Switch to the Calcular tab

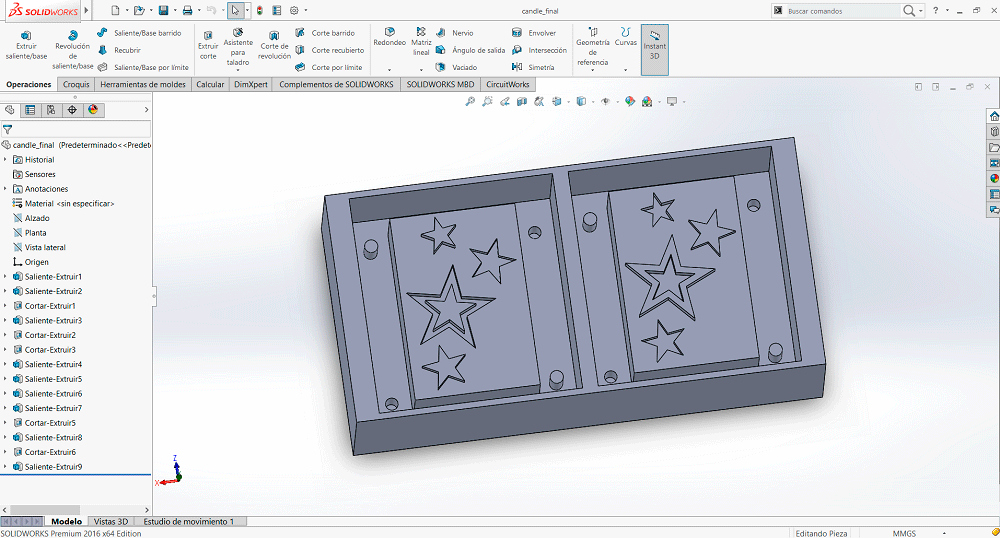210,84
